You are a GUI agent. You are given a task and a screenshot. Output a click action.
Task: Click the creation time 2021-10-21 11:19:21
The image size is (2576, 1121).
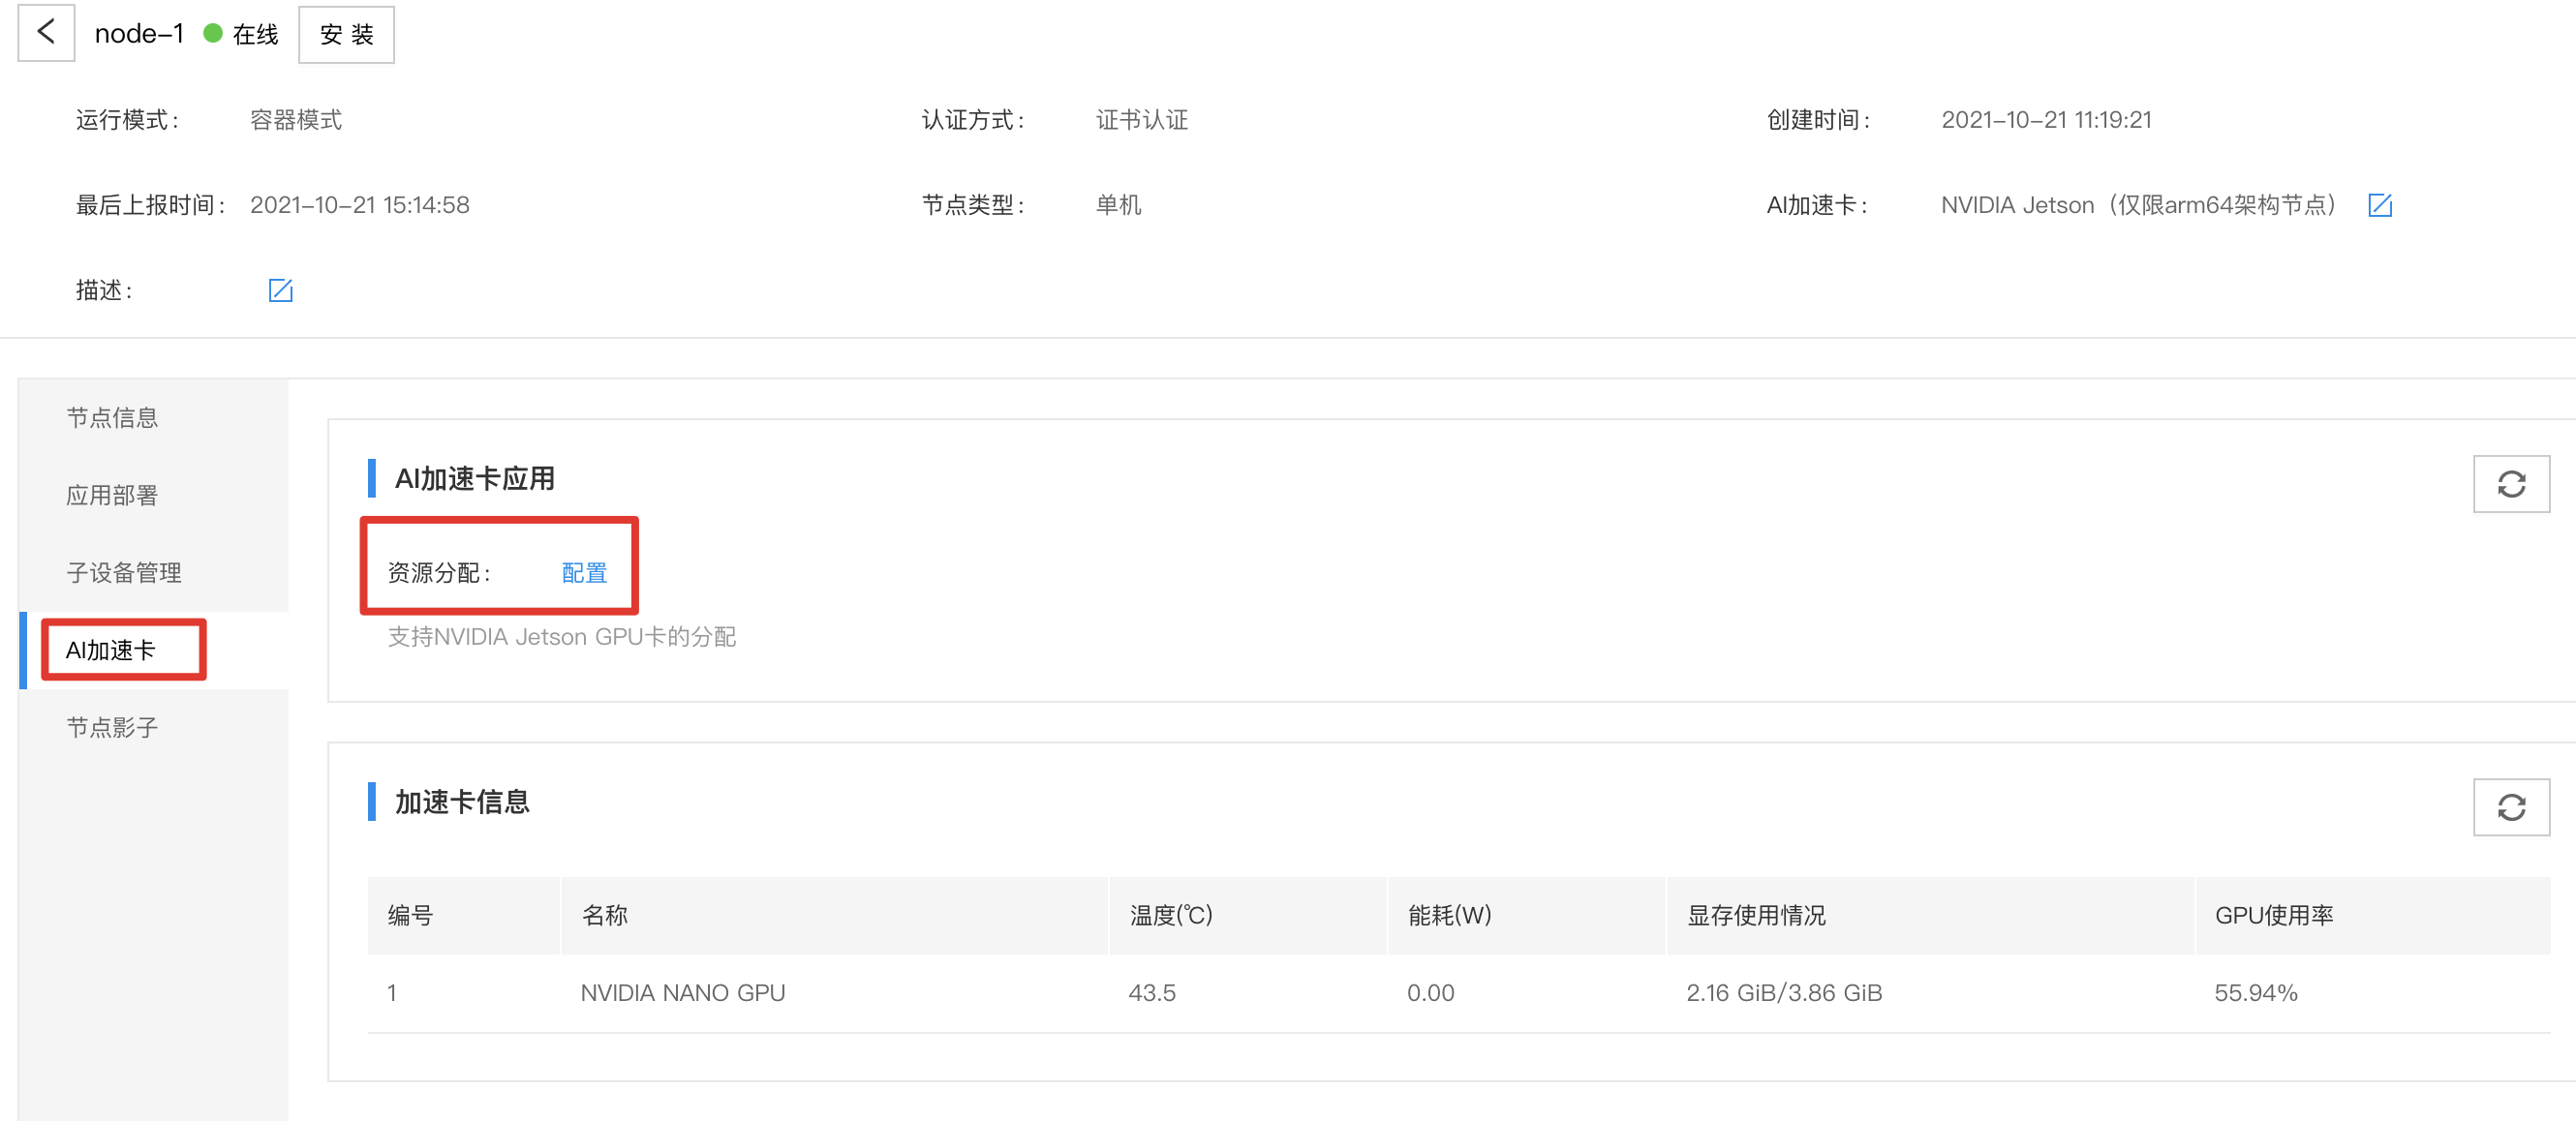[2046, 120]
